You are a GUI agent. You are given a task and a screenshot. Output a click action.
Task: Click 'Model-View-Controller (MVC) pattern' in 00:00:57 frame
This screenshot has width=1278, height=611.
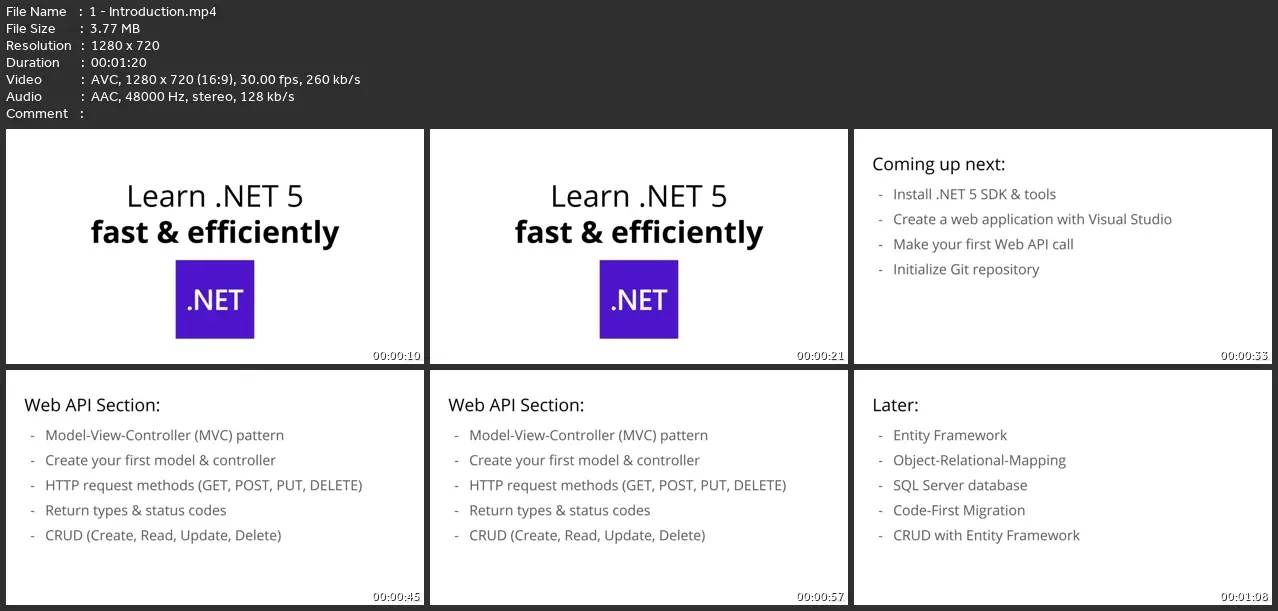click(x=588, y=435)
